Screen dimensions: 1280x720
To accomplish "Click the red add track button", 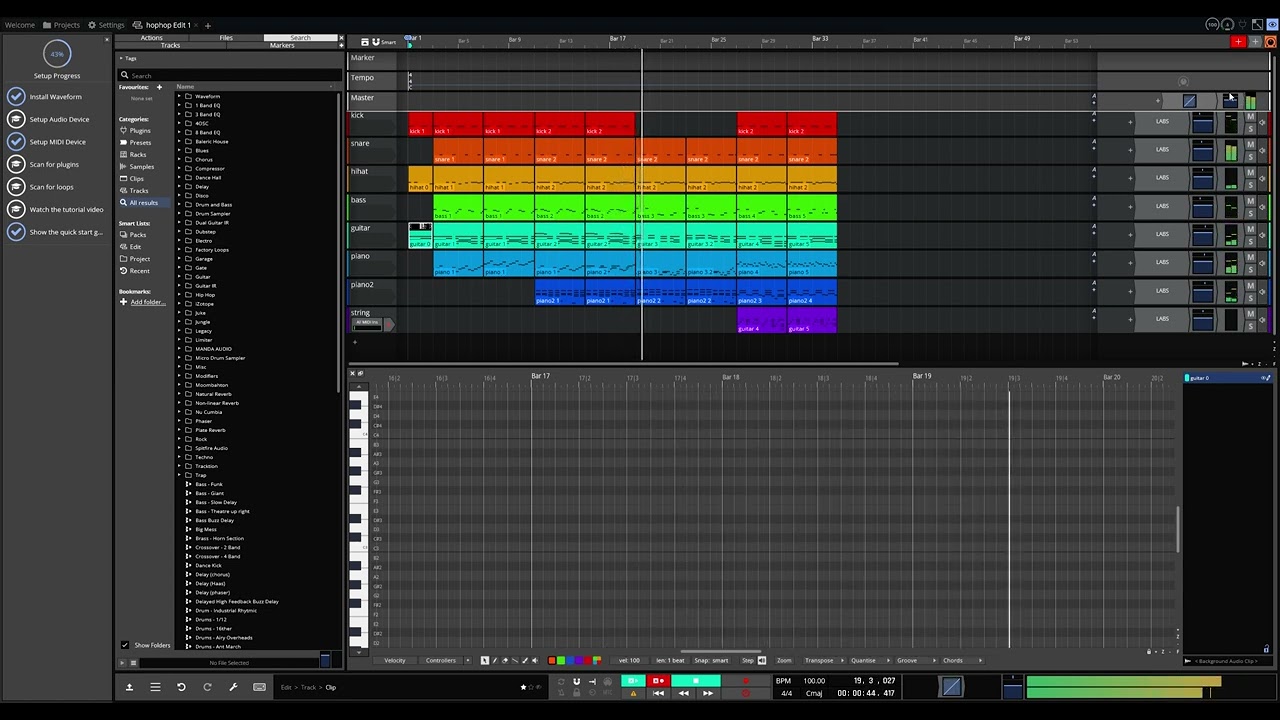I will point(1238,42).
